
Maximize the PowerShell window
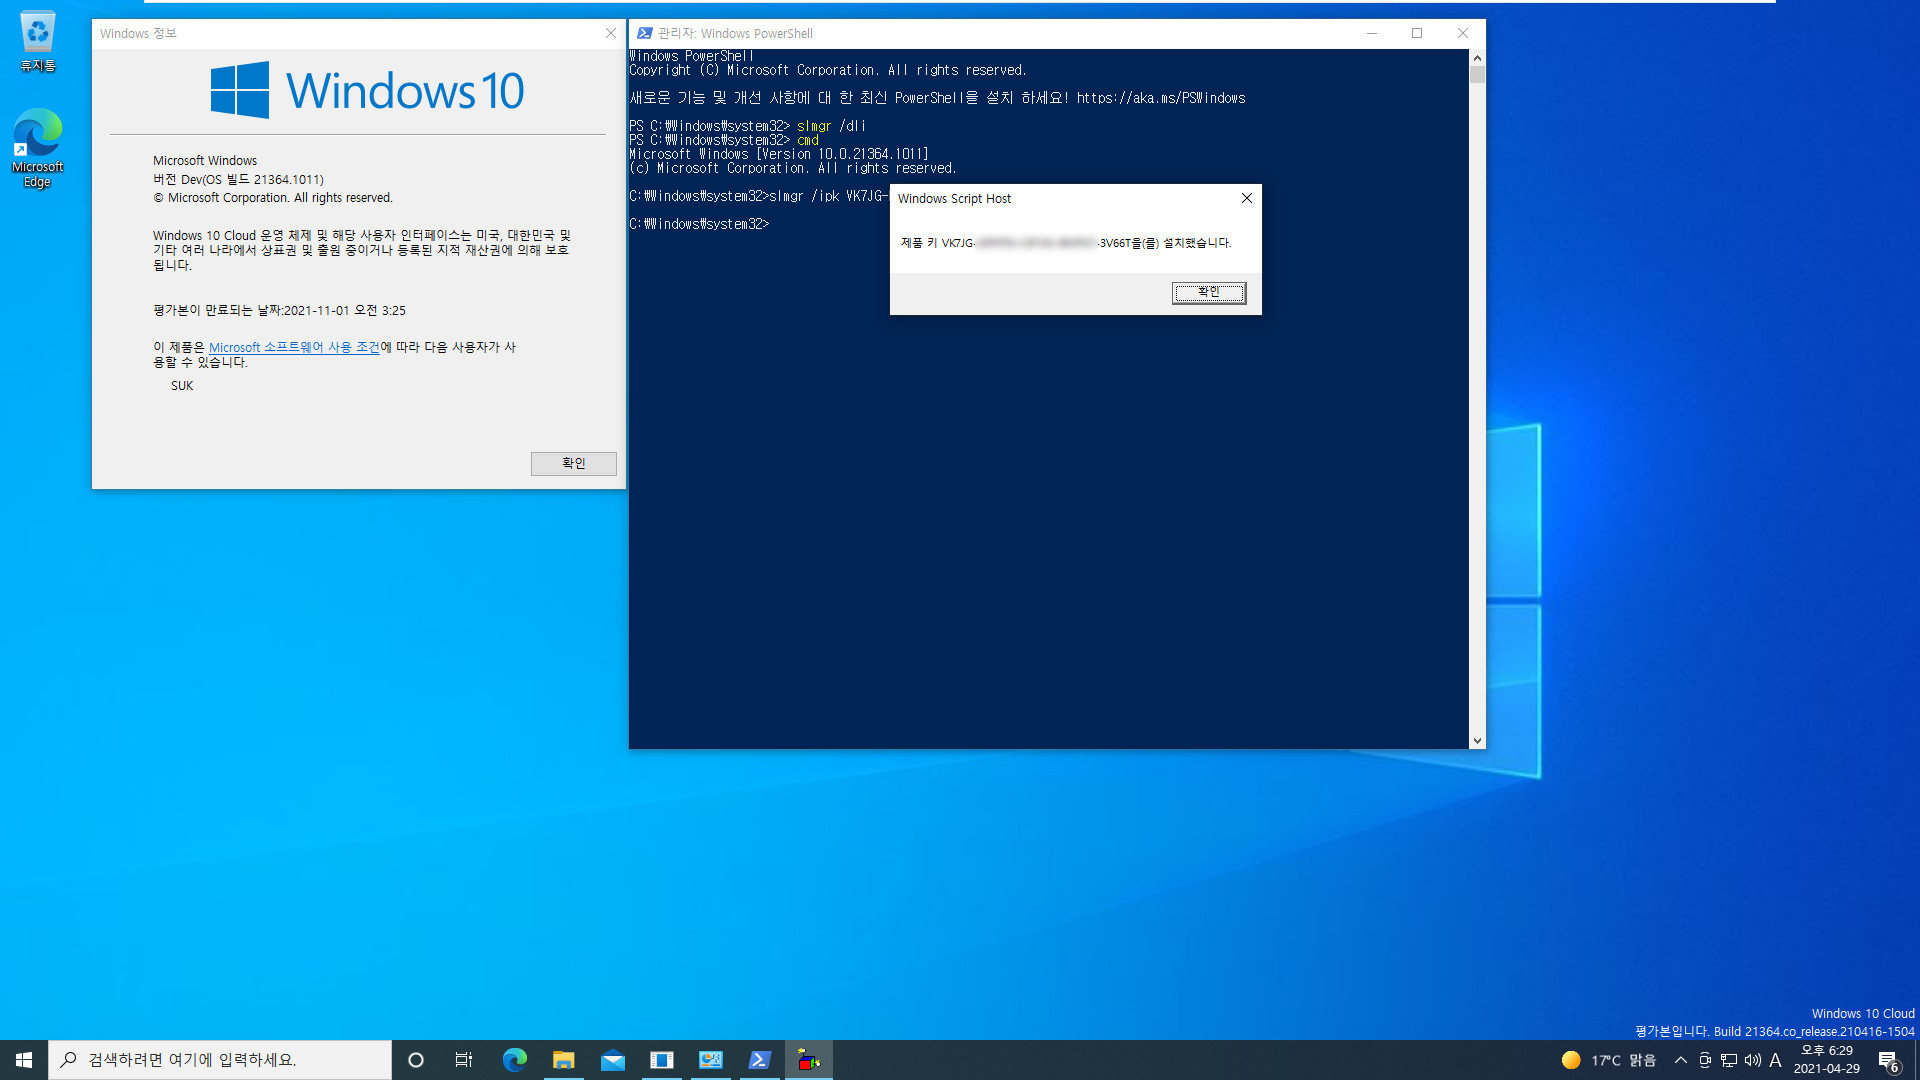coord(1417,33)
